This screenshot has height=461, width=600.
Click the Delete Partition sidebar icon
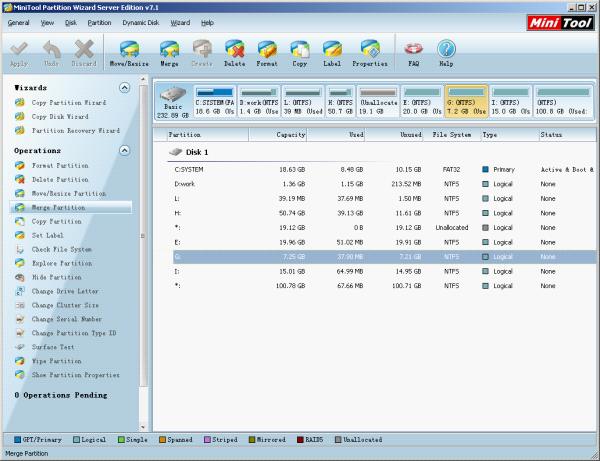point(20,179)
